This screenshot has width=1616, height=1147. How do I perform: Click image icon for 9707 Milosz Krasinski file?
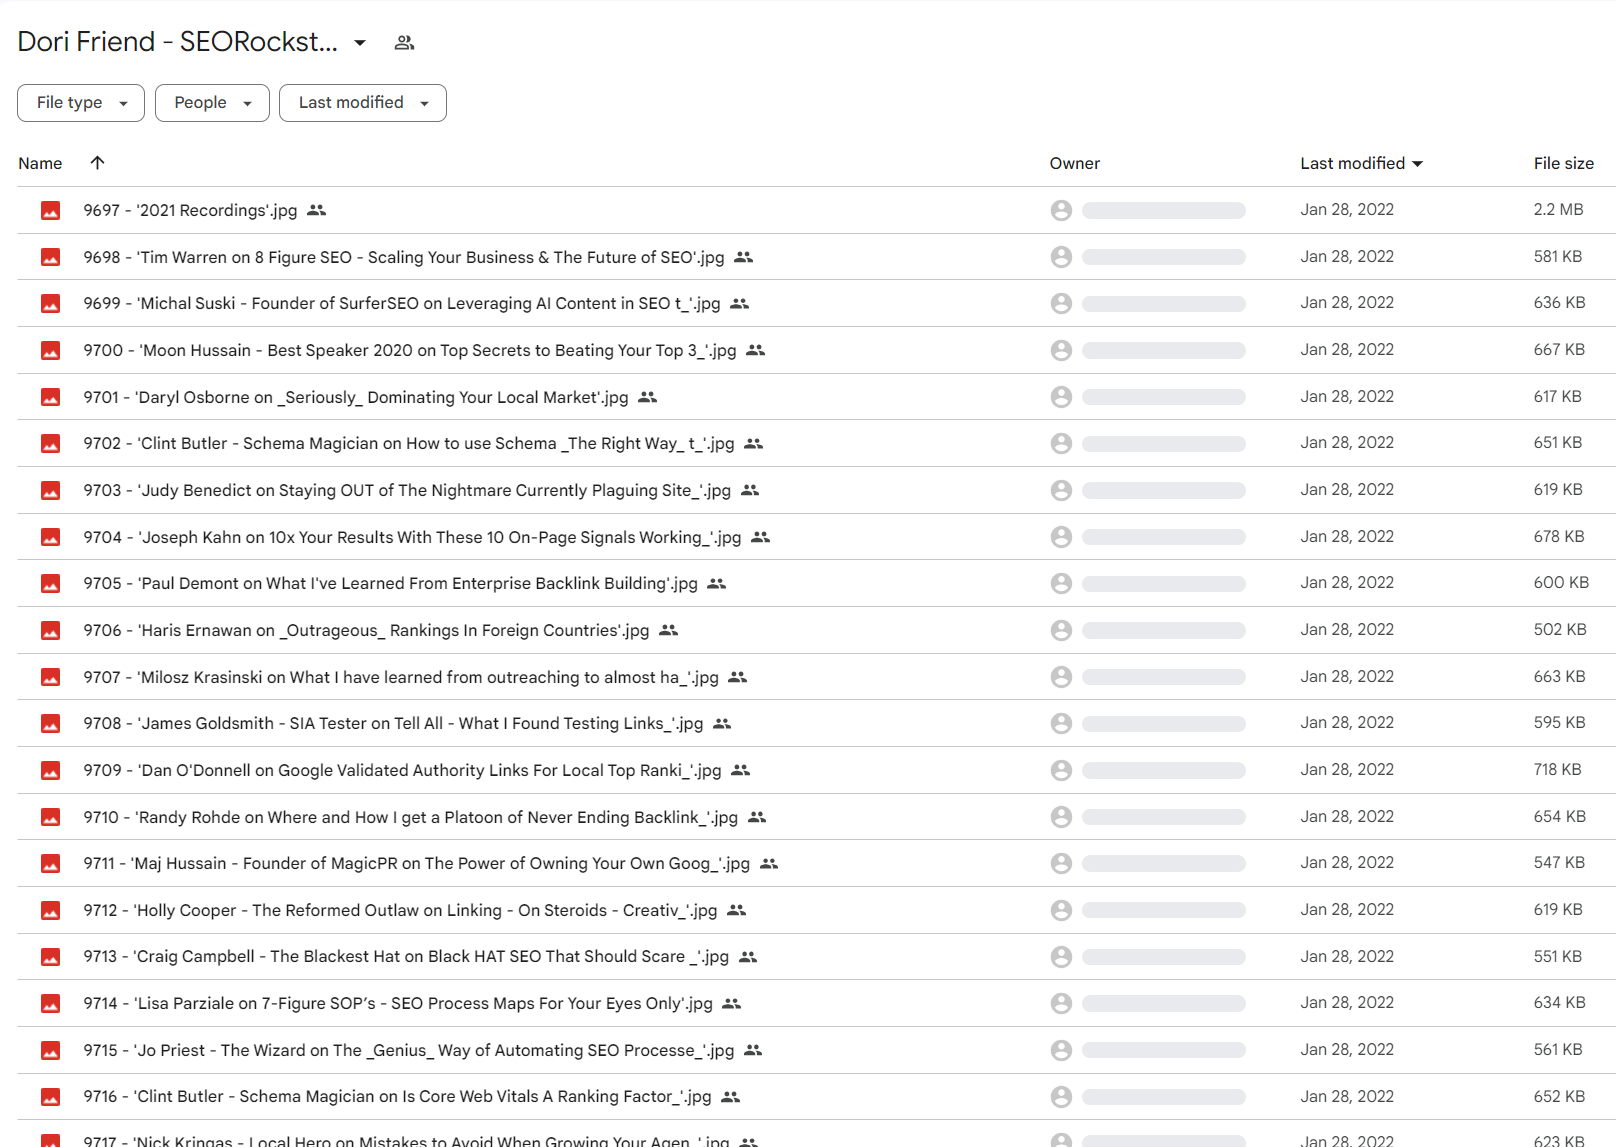click(x=50, y=677)
